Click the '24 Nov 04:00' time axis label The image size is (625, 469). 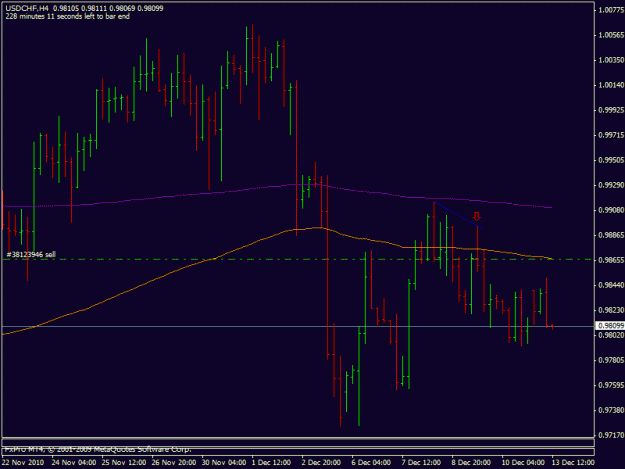pyautogui.click(x=74, y=462)
